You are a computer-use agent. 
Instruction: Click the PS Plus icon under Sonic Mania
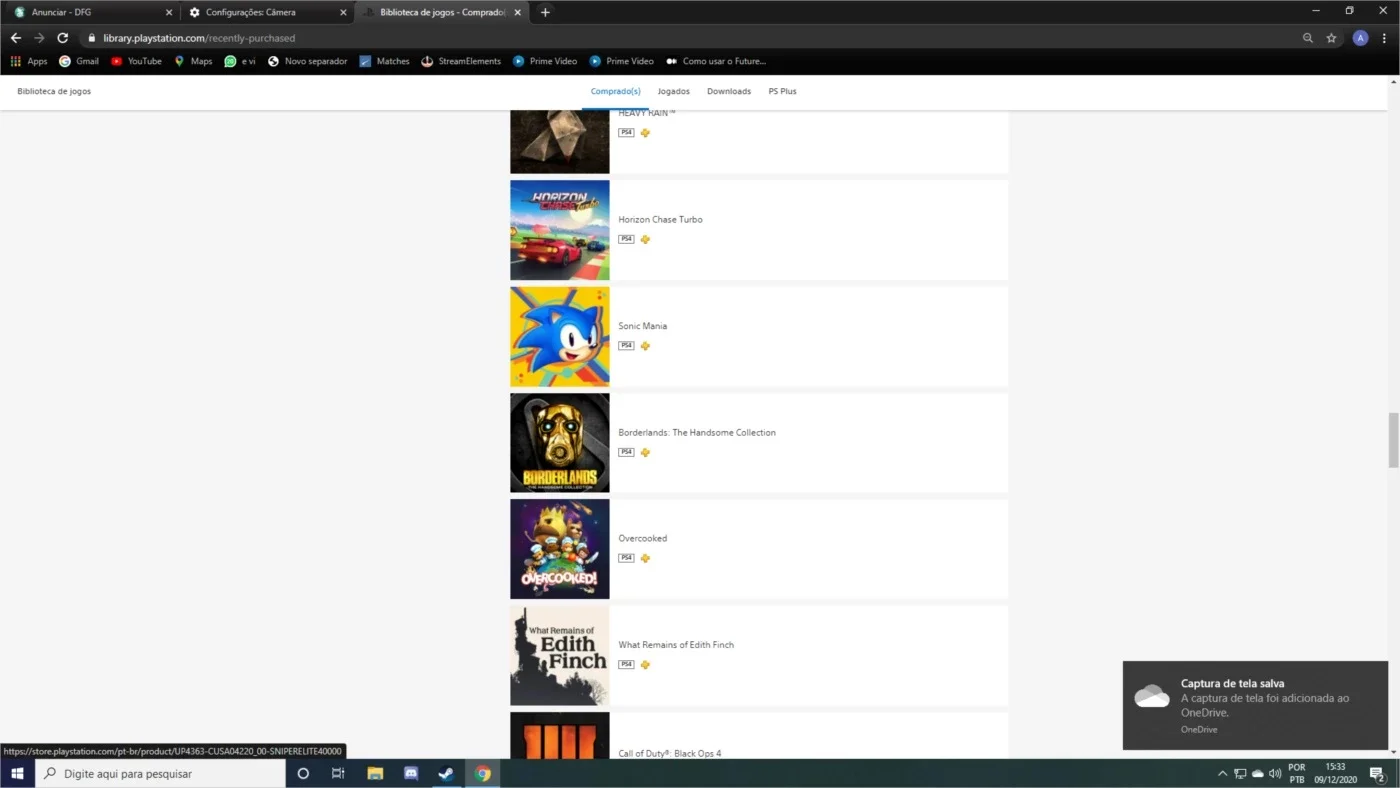pyautogui.click(x=645, y=346)
